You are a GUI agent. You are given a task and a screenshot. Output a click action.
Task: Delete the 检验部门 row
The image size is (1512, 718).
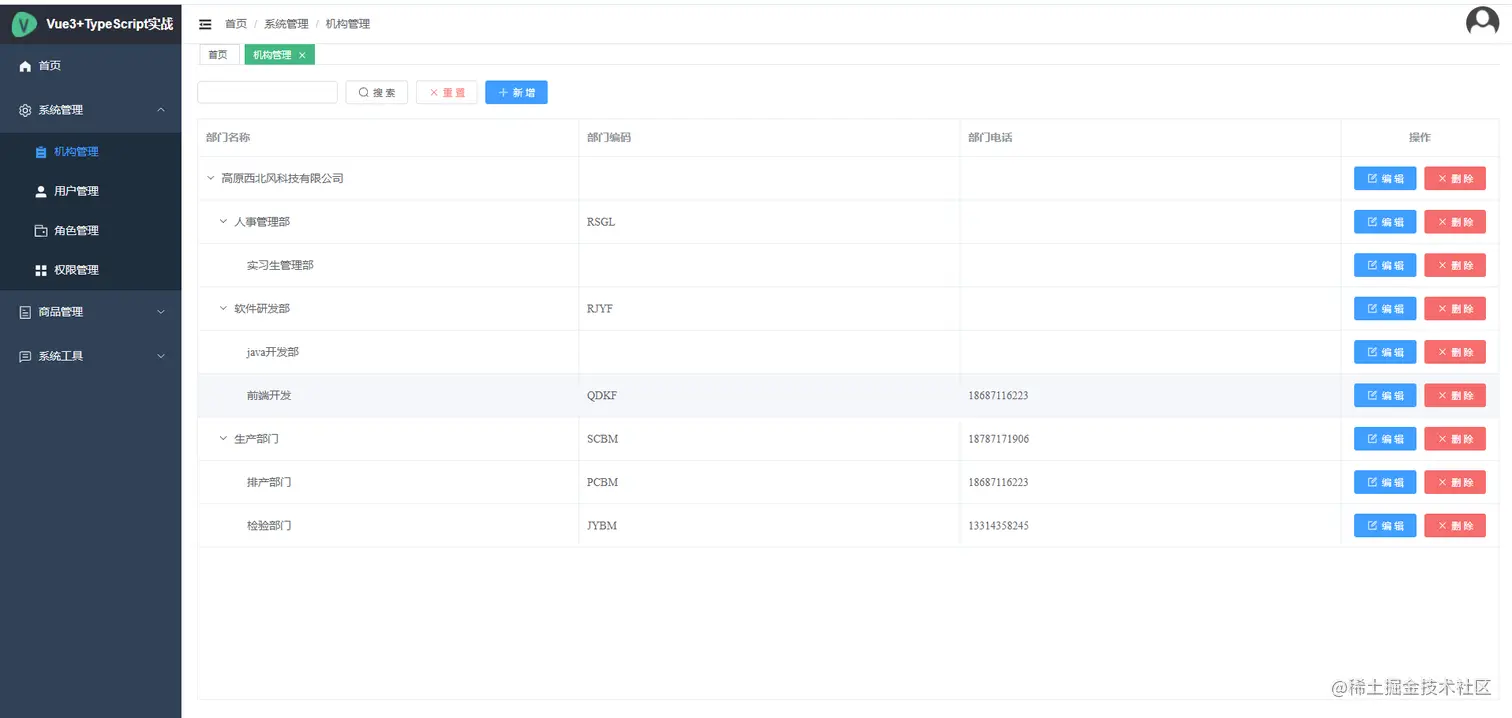pos(1455,525)
